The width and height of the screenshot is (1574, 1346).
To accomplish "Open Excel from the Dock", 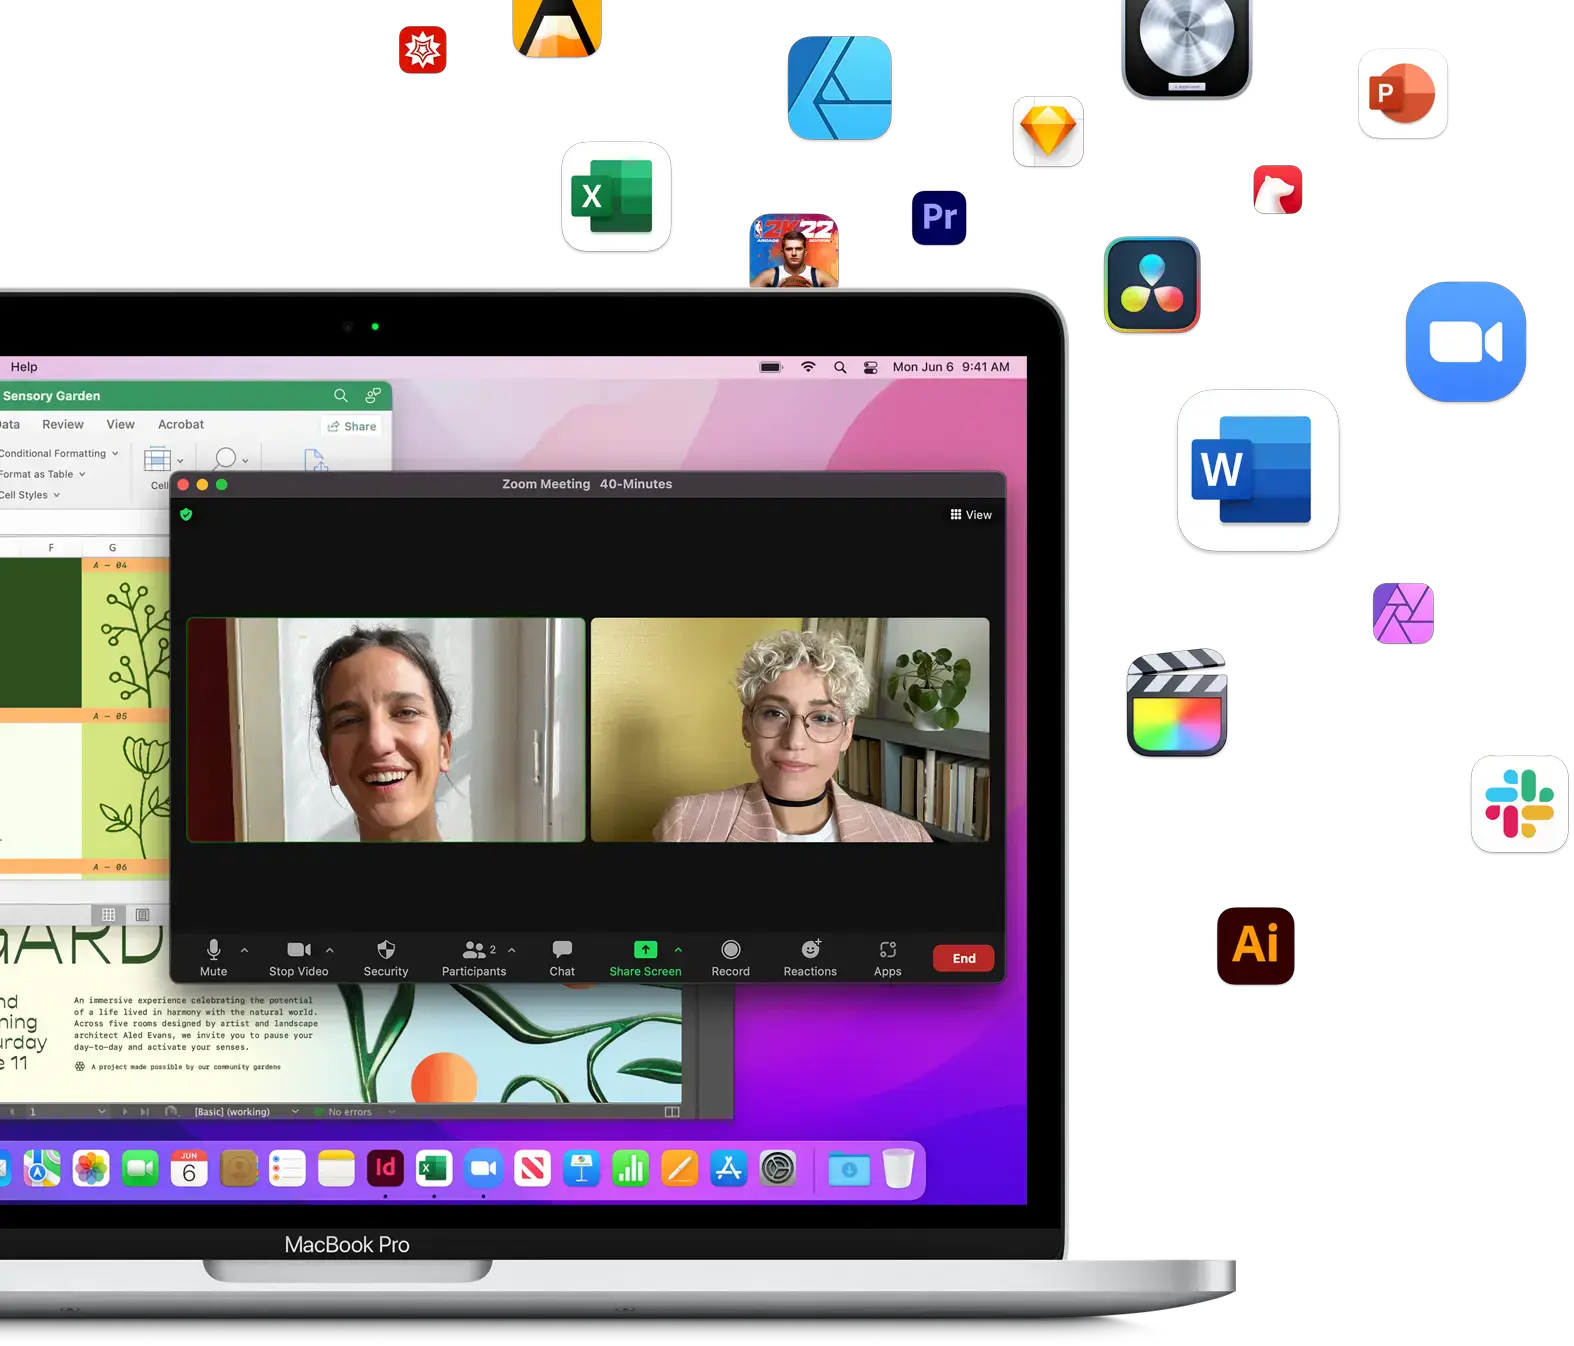I will click(x=434, y=1168).
